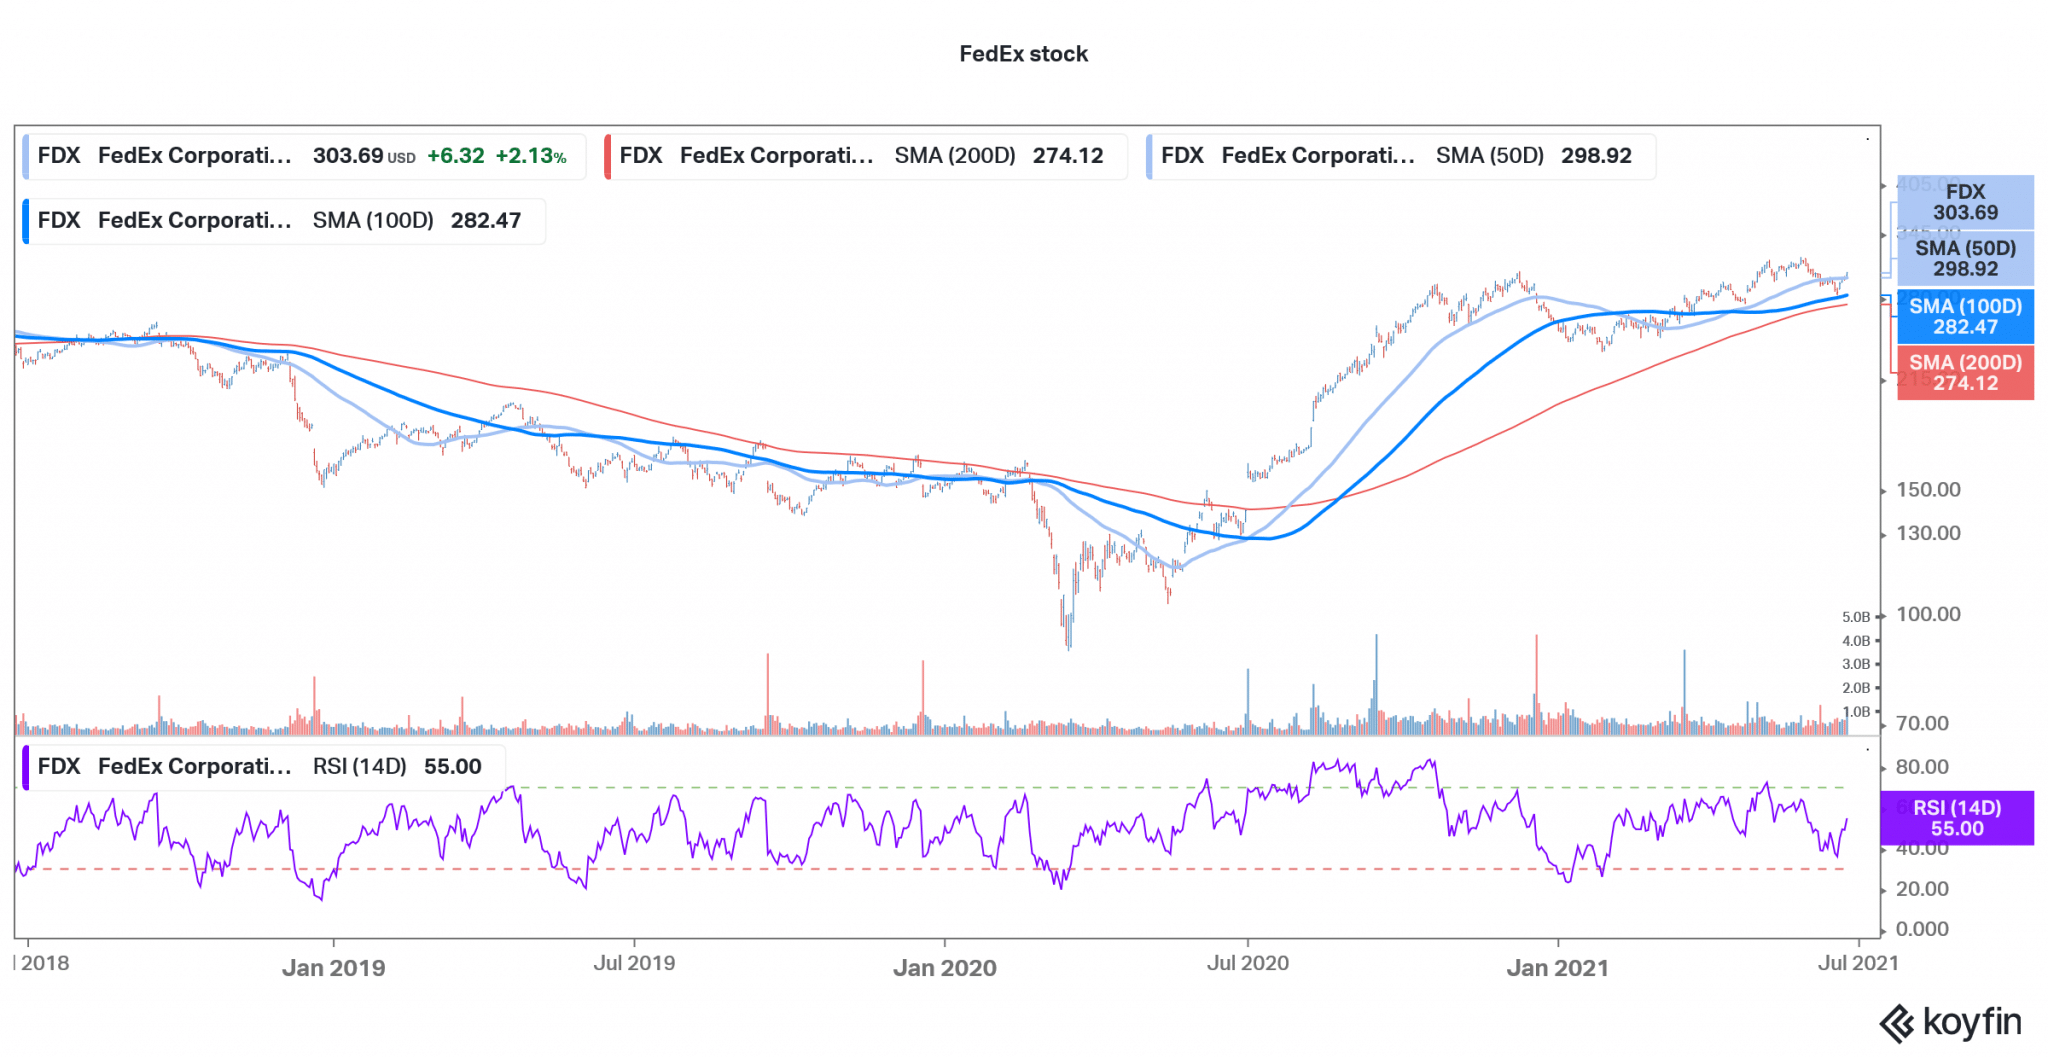This screenshot has width=2048, height=1058.
Task: Click the 80.00 RSI axis label
Action: 1922,767
